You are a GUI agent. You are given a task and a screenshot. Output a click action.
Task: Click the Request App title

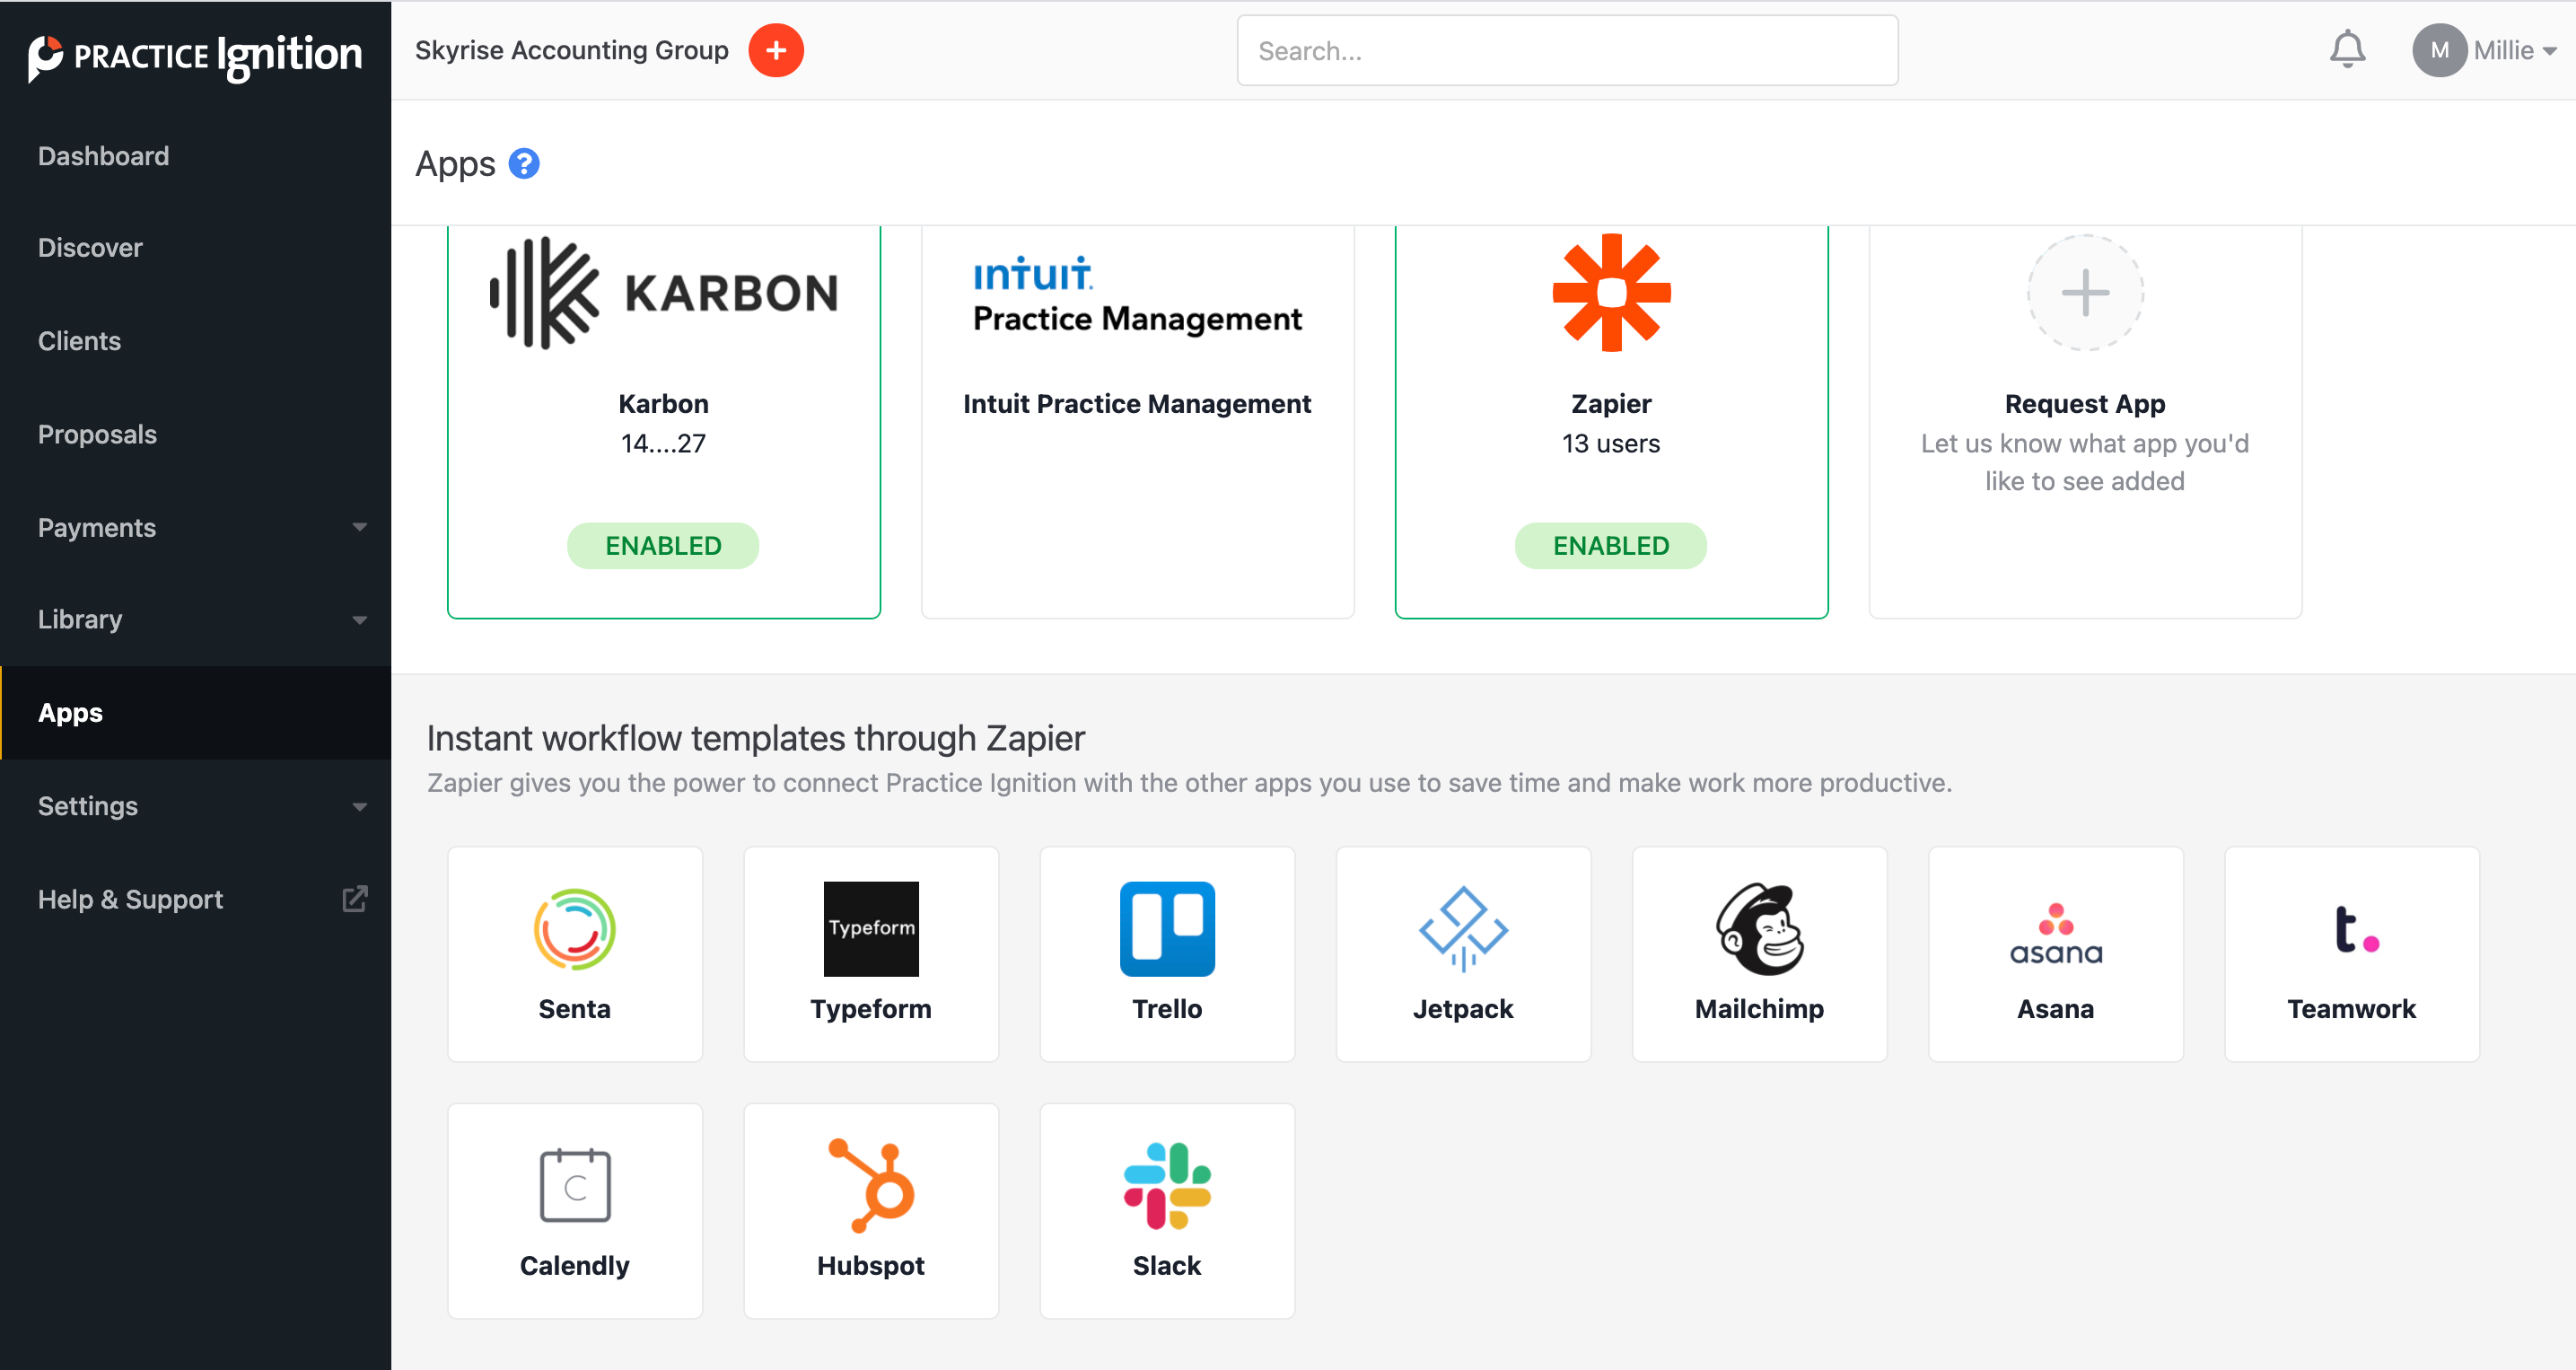2085,403
